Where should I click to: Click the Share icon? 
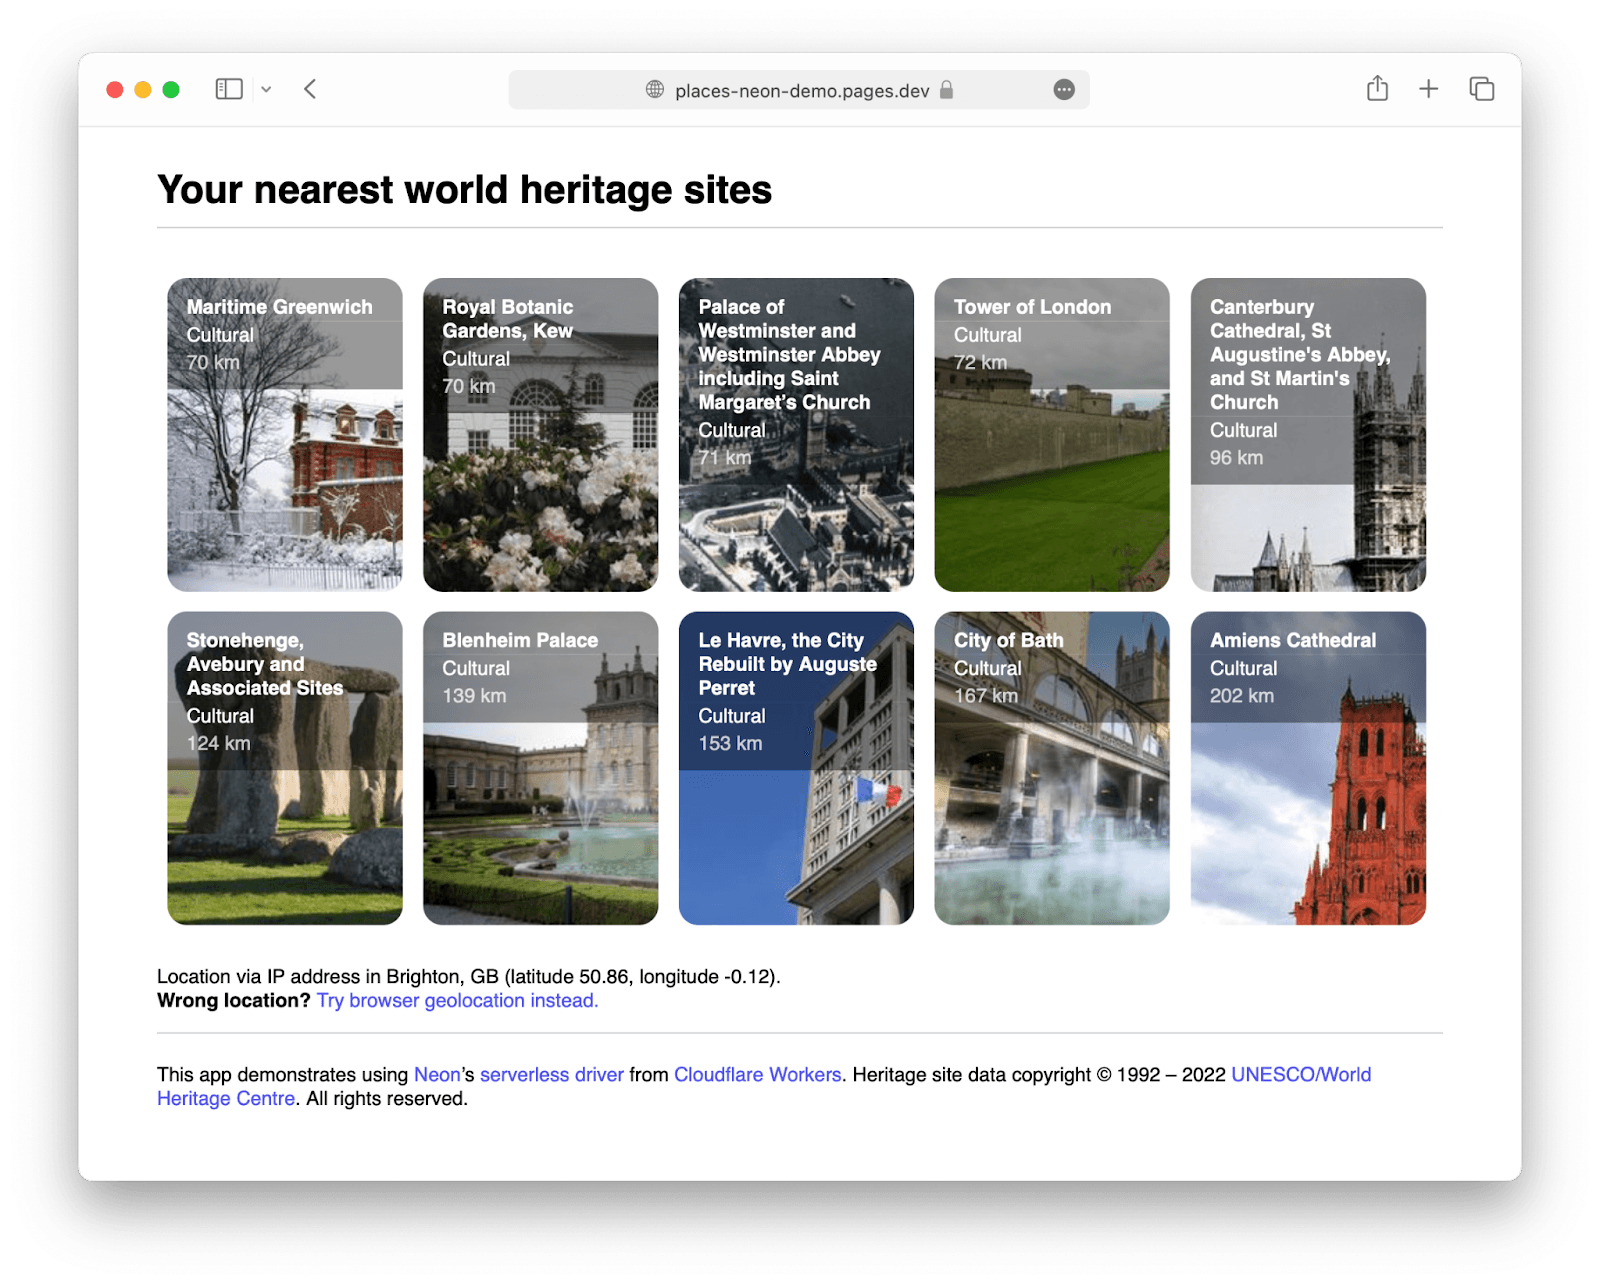click(1378, 89)
